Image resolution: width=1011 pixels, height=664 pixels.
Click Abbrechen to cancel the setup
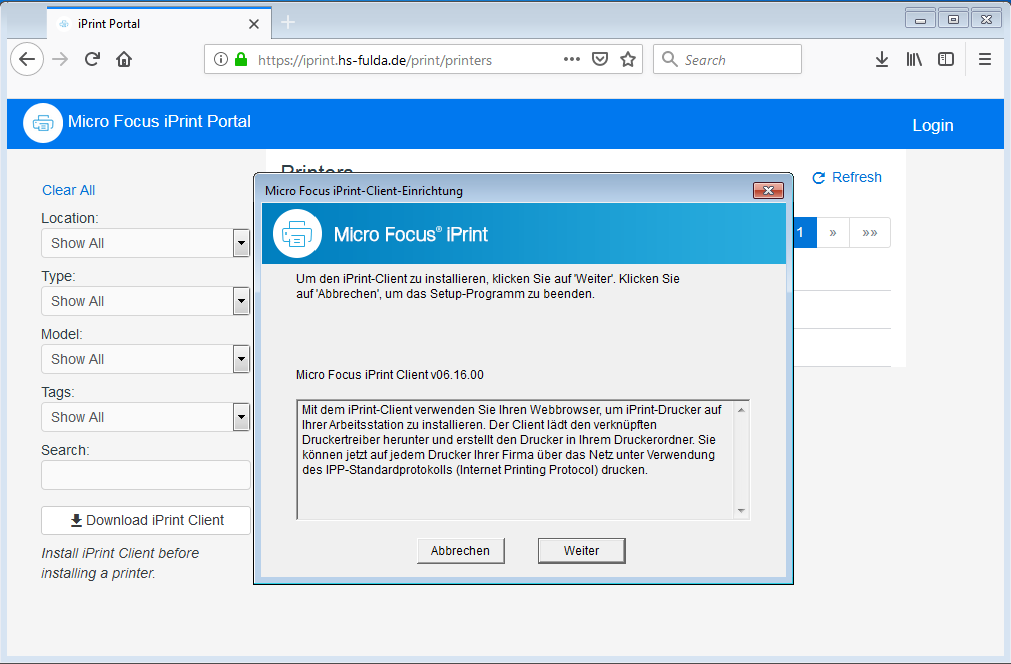tap(460, 551)
